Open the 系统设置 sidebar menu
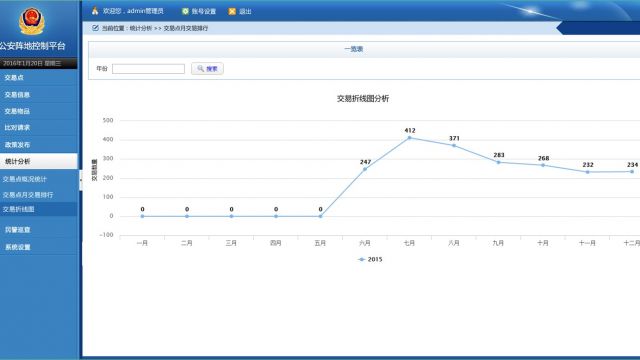640x360 pixels. [x=39, y=247]
